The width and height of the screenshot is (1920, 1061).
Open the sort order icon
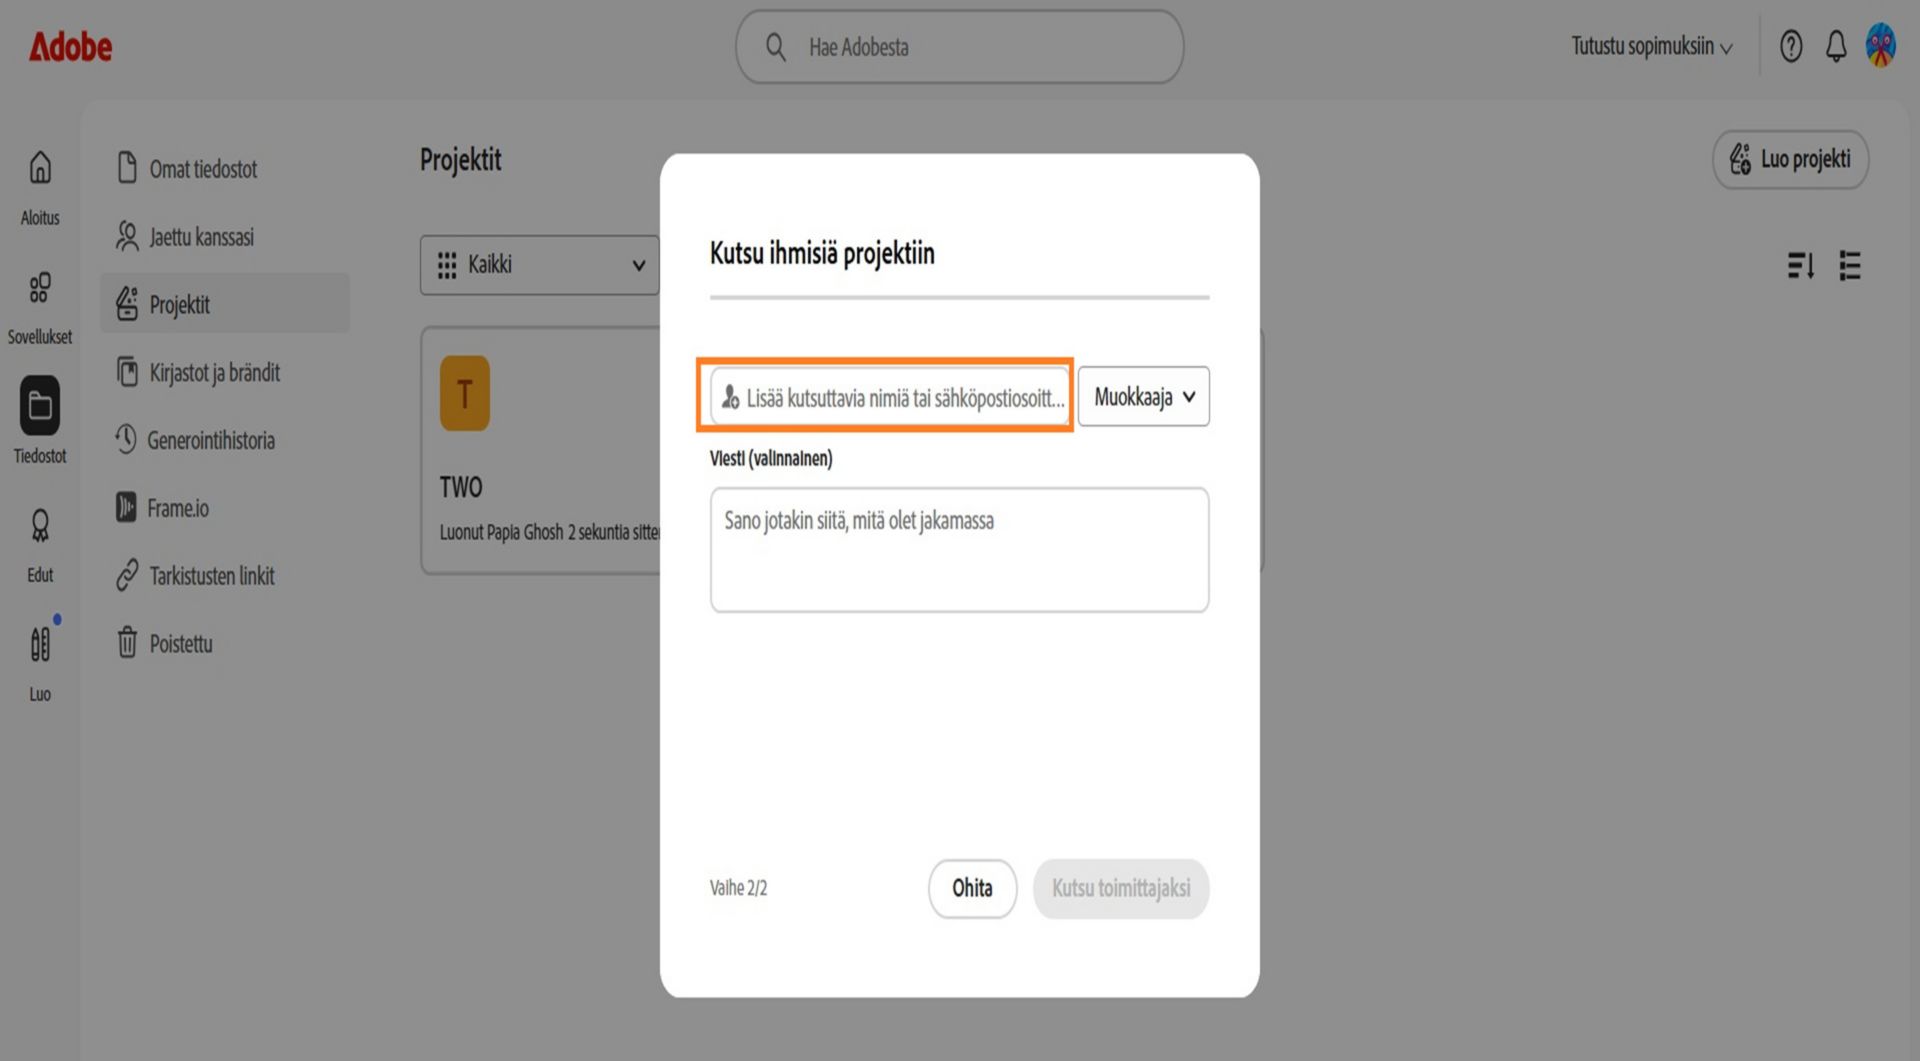pyautogui.click(x=1800, y=265)
